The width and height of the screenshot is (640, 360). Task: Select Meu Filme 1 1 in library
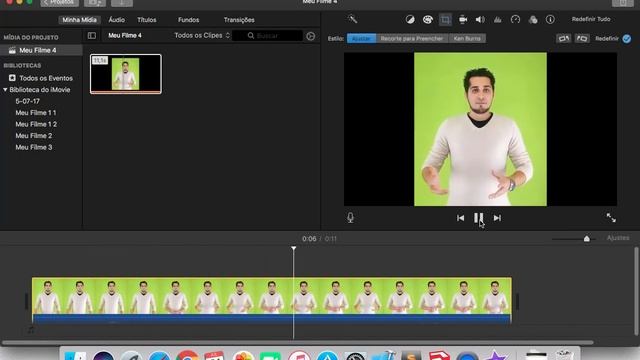pos(36,112)
